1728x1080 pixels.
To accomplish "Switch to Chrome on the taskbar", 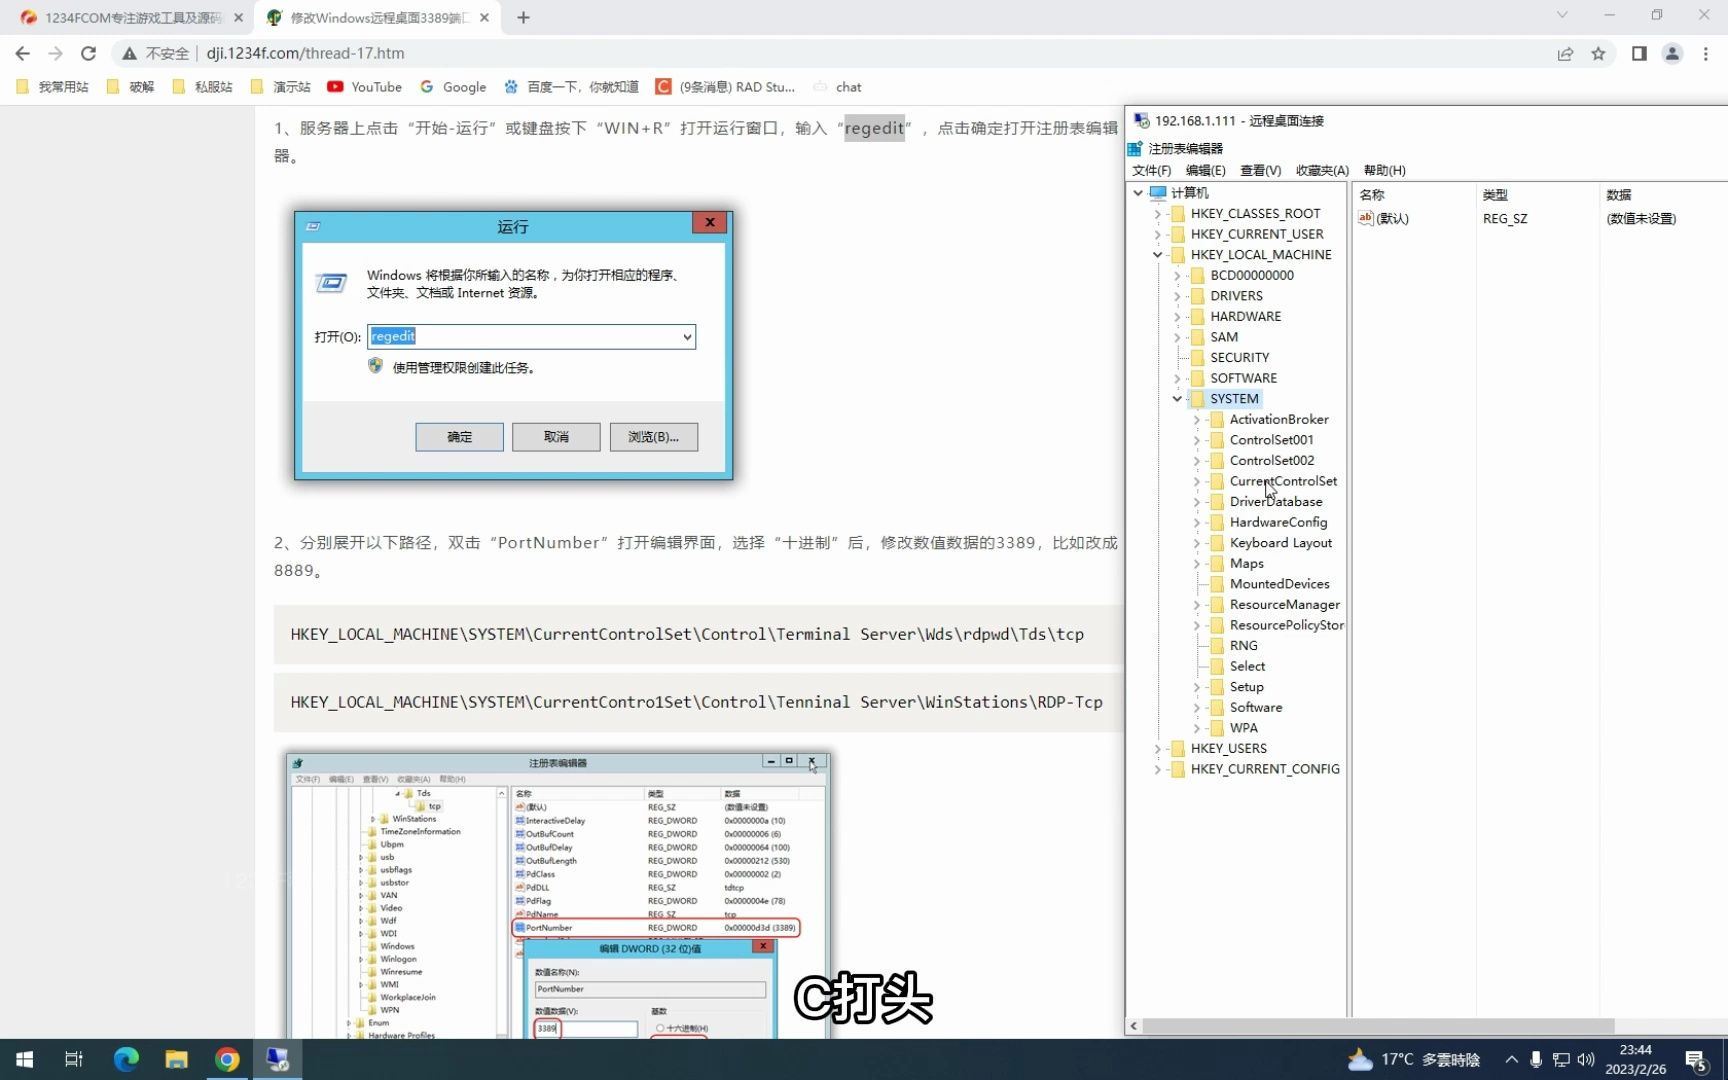I will (227, 1059).
